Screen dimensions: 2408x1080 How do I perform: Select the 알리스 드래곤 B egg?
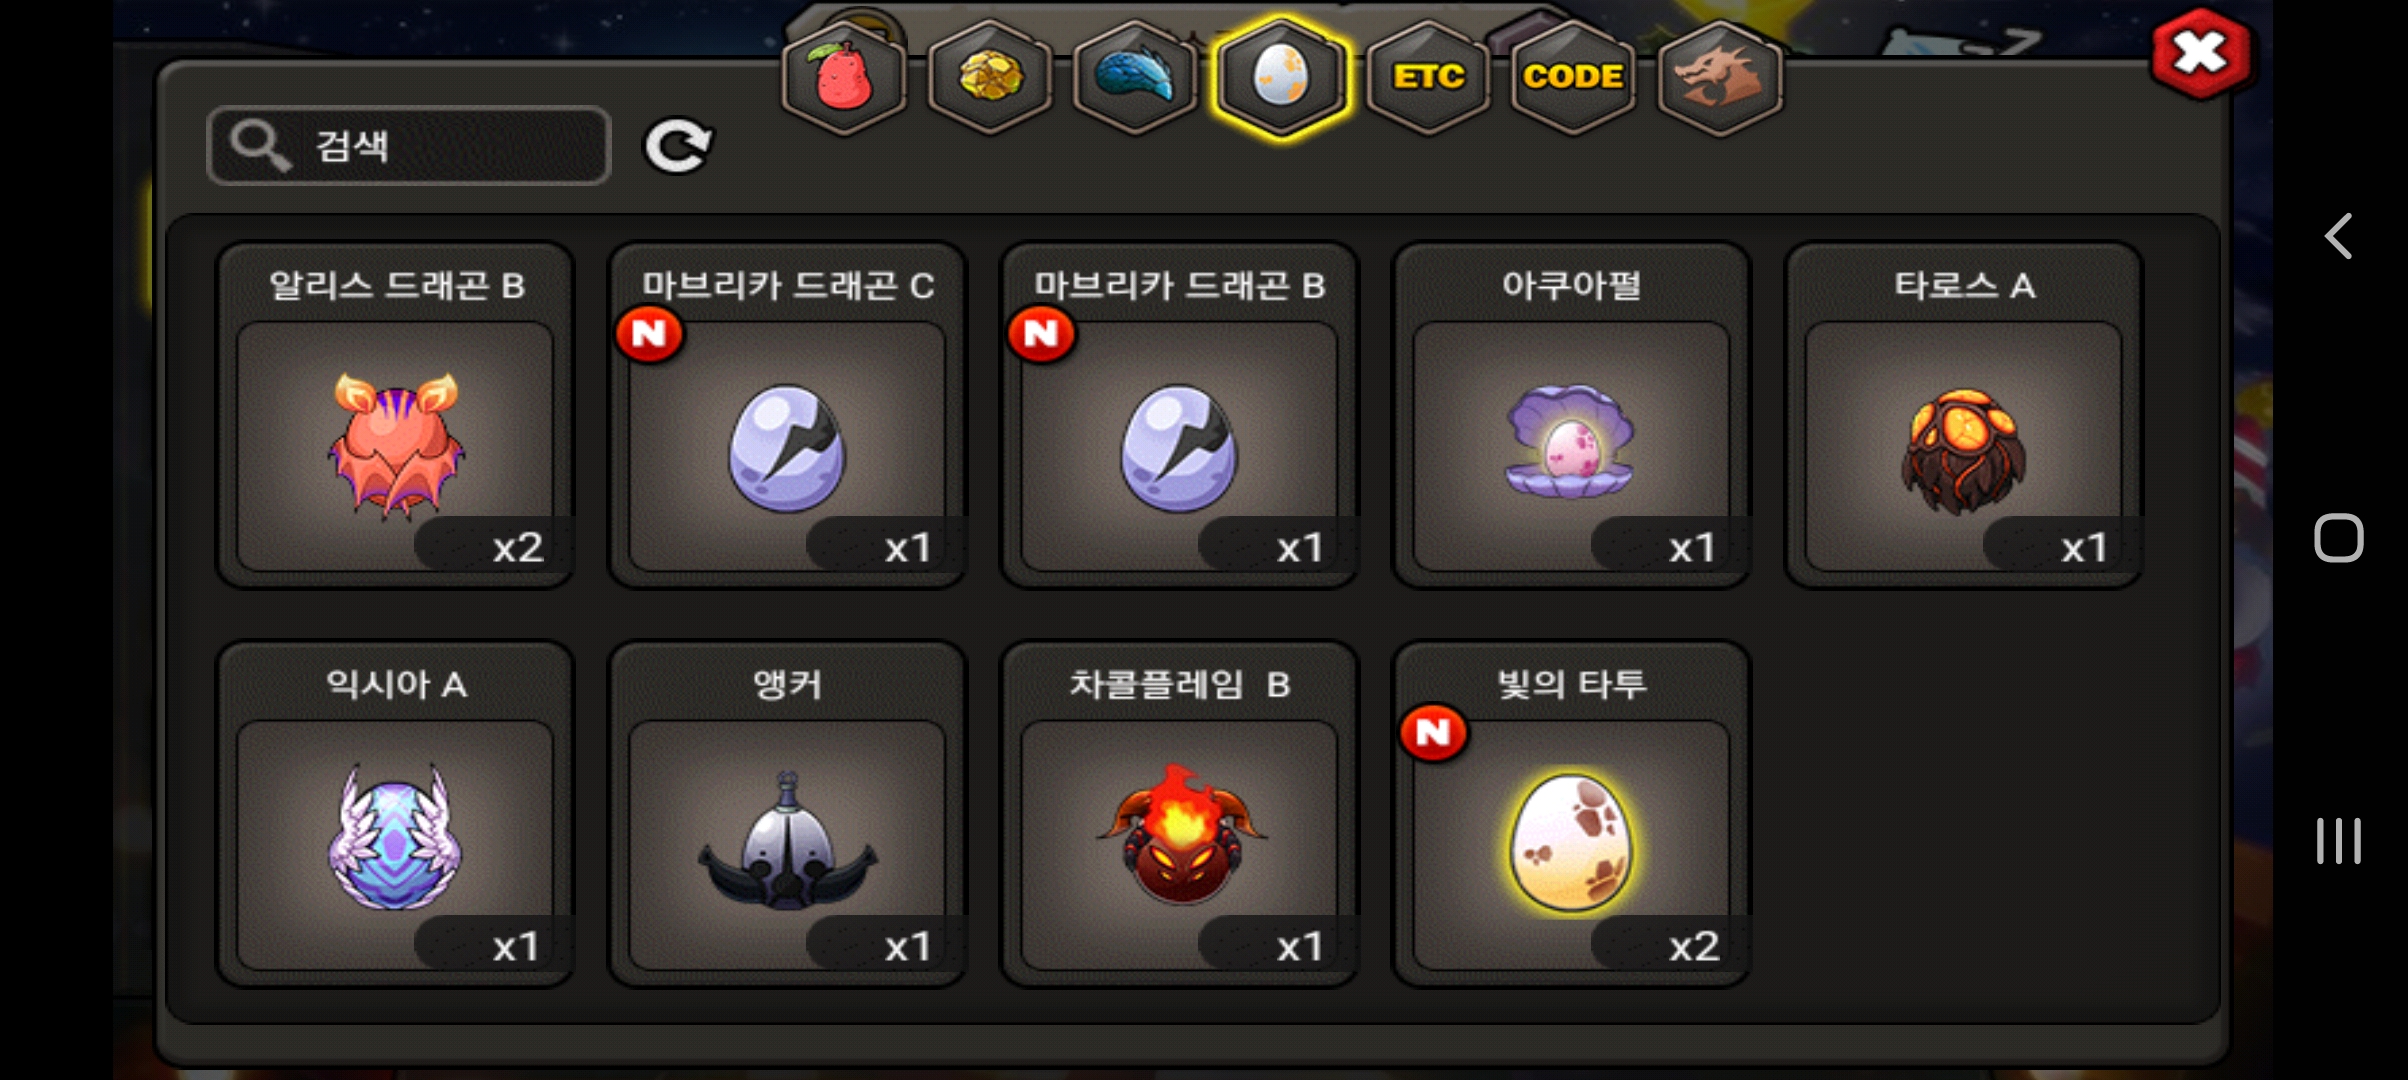click(x=395, y=416)
